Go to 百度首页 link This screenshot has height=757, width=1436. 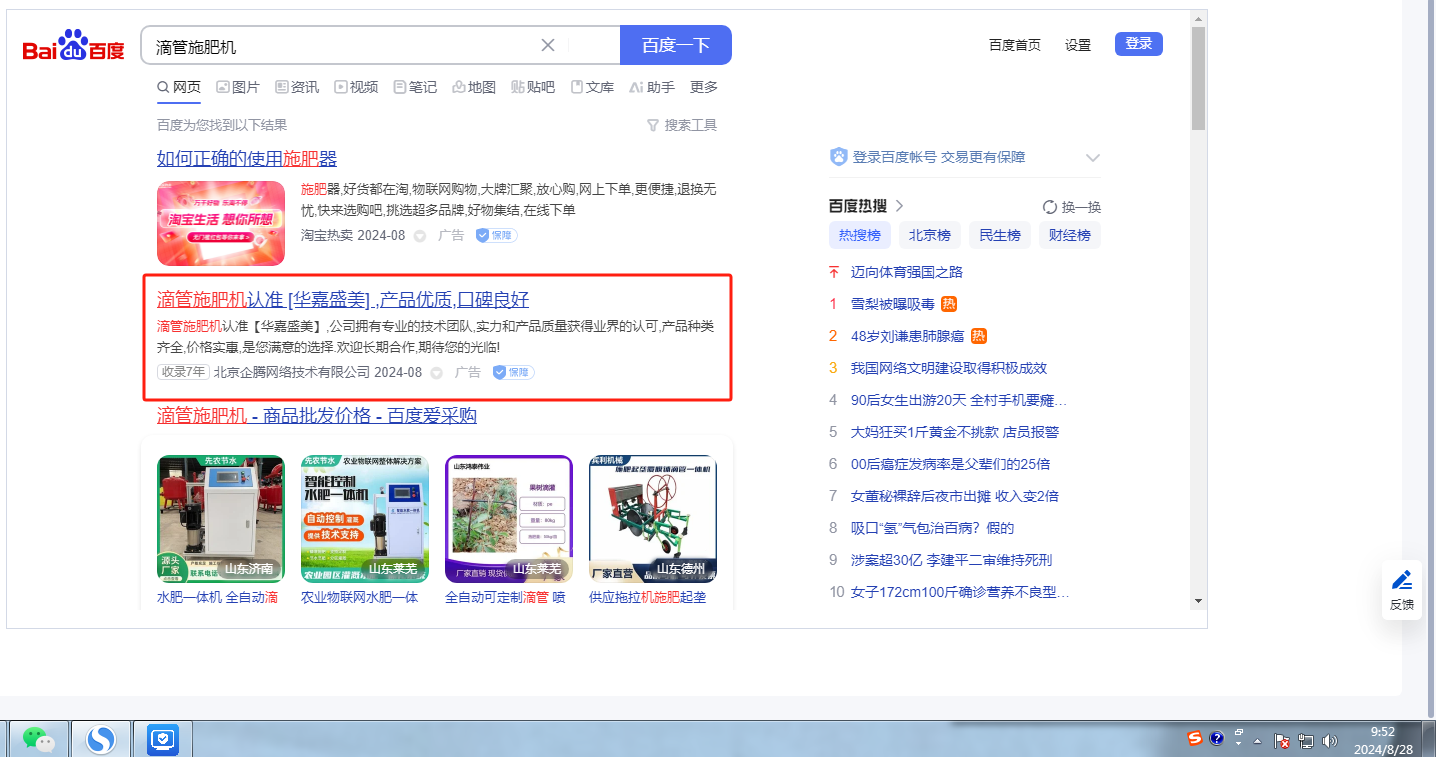coord(1015,45)
